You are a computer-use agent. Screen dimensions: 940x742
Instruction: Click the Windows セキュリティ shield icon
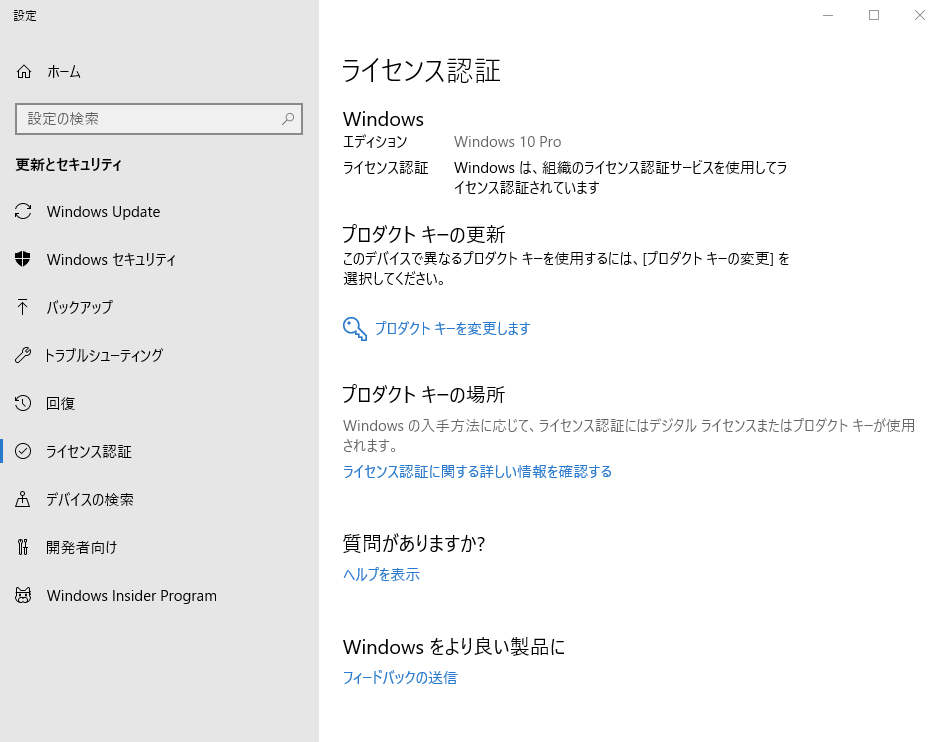pos(23,259)
